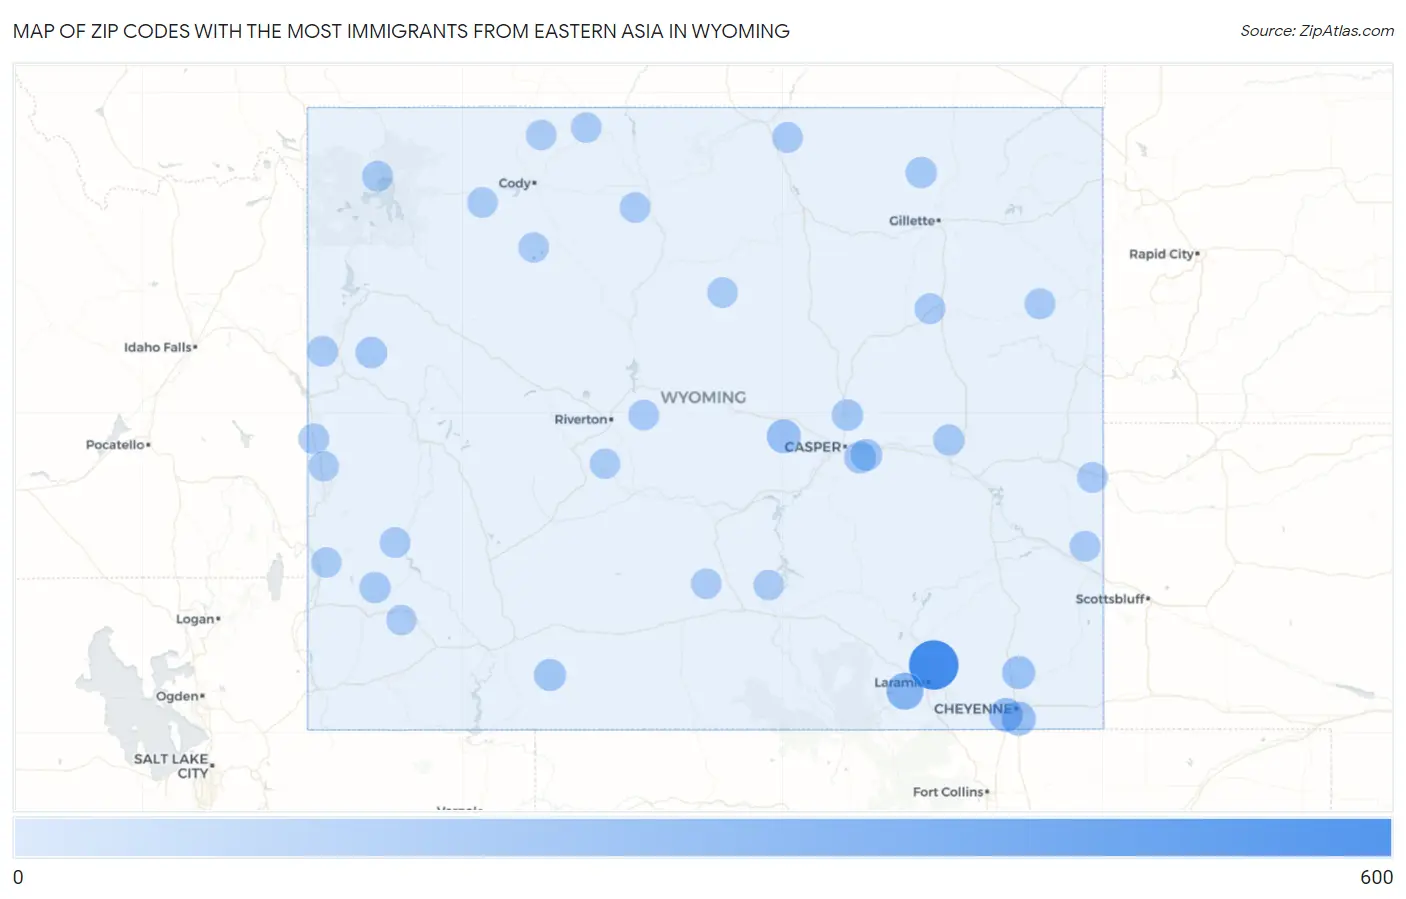Click the SALT LAKE CITY label

[172, 766]
